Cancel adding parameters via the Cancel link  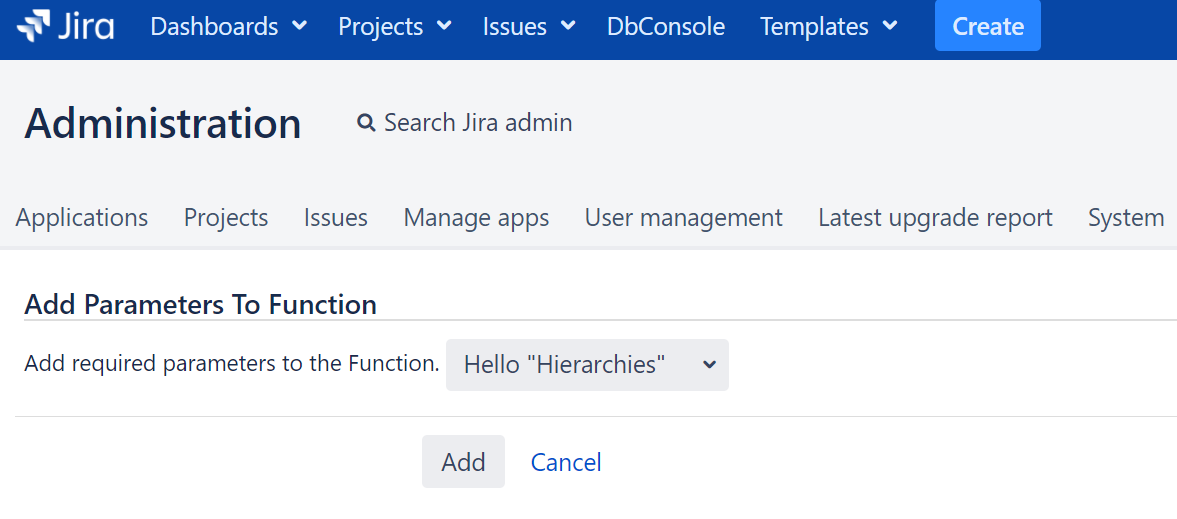coord(566,462)
